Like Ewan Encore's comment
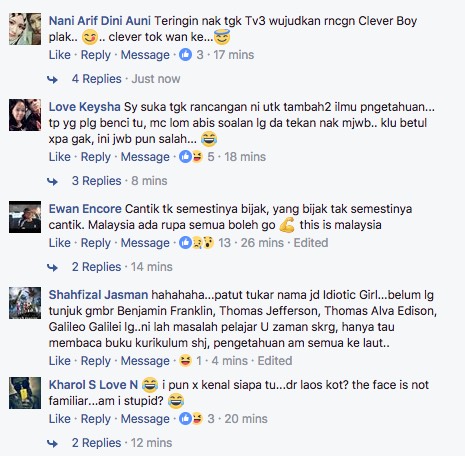Screen dimensions: 465x456 (x=60, y=243)
